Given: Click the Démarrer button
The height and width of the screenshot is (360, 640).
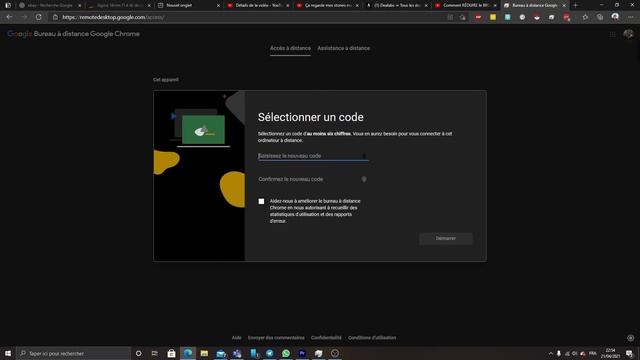Looking at the screenshot, I should [x=446, y=238].
